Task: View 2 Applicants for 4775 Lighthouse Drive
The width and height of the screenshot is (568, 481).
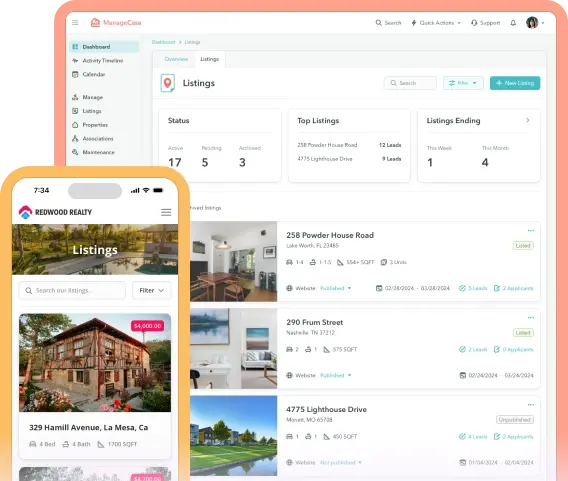Action: tap(514, 436)
